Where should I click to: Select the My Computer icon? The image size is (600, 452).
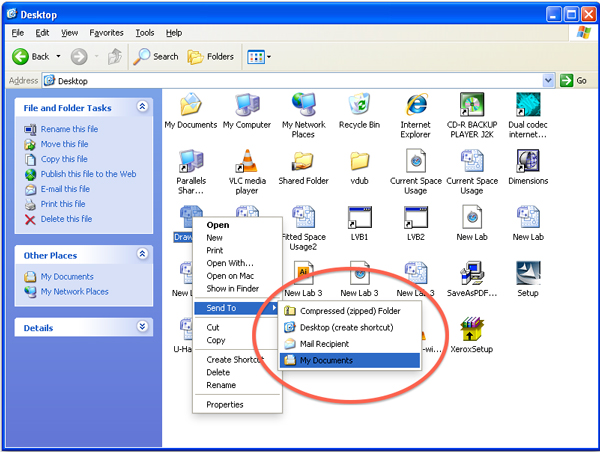(x=246, y=105)
